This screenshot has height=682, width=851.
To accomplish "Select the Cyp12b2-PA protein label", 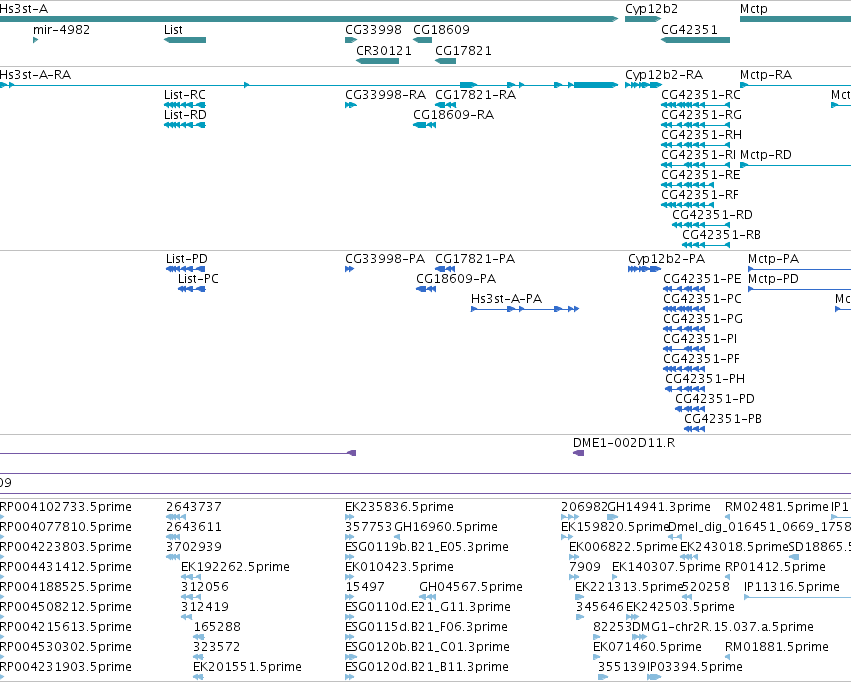I will pos(666,259).
